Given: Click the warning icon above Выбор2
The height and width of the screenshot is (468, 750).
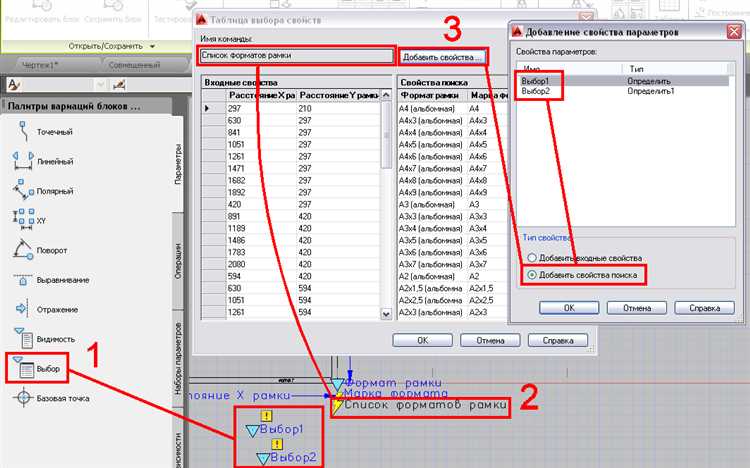Looking at the screenshot, I should (x=277, y=444).
